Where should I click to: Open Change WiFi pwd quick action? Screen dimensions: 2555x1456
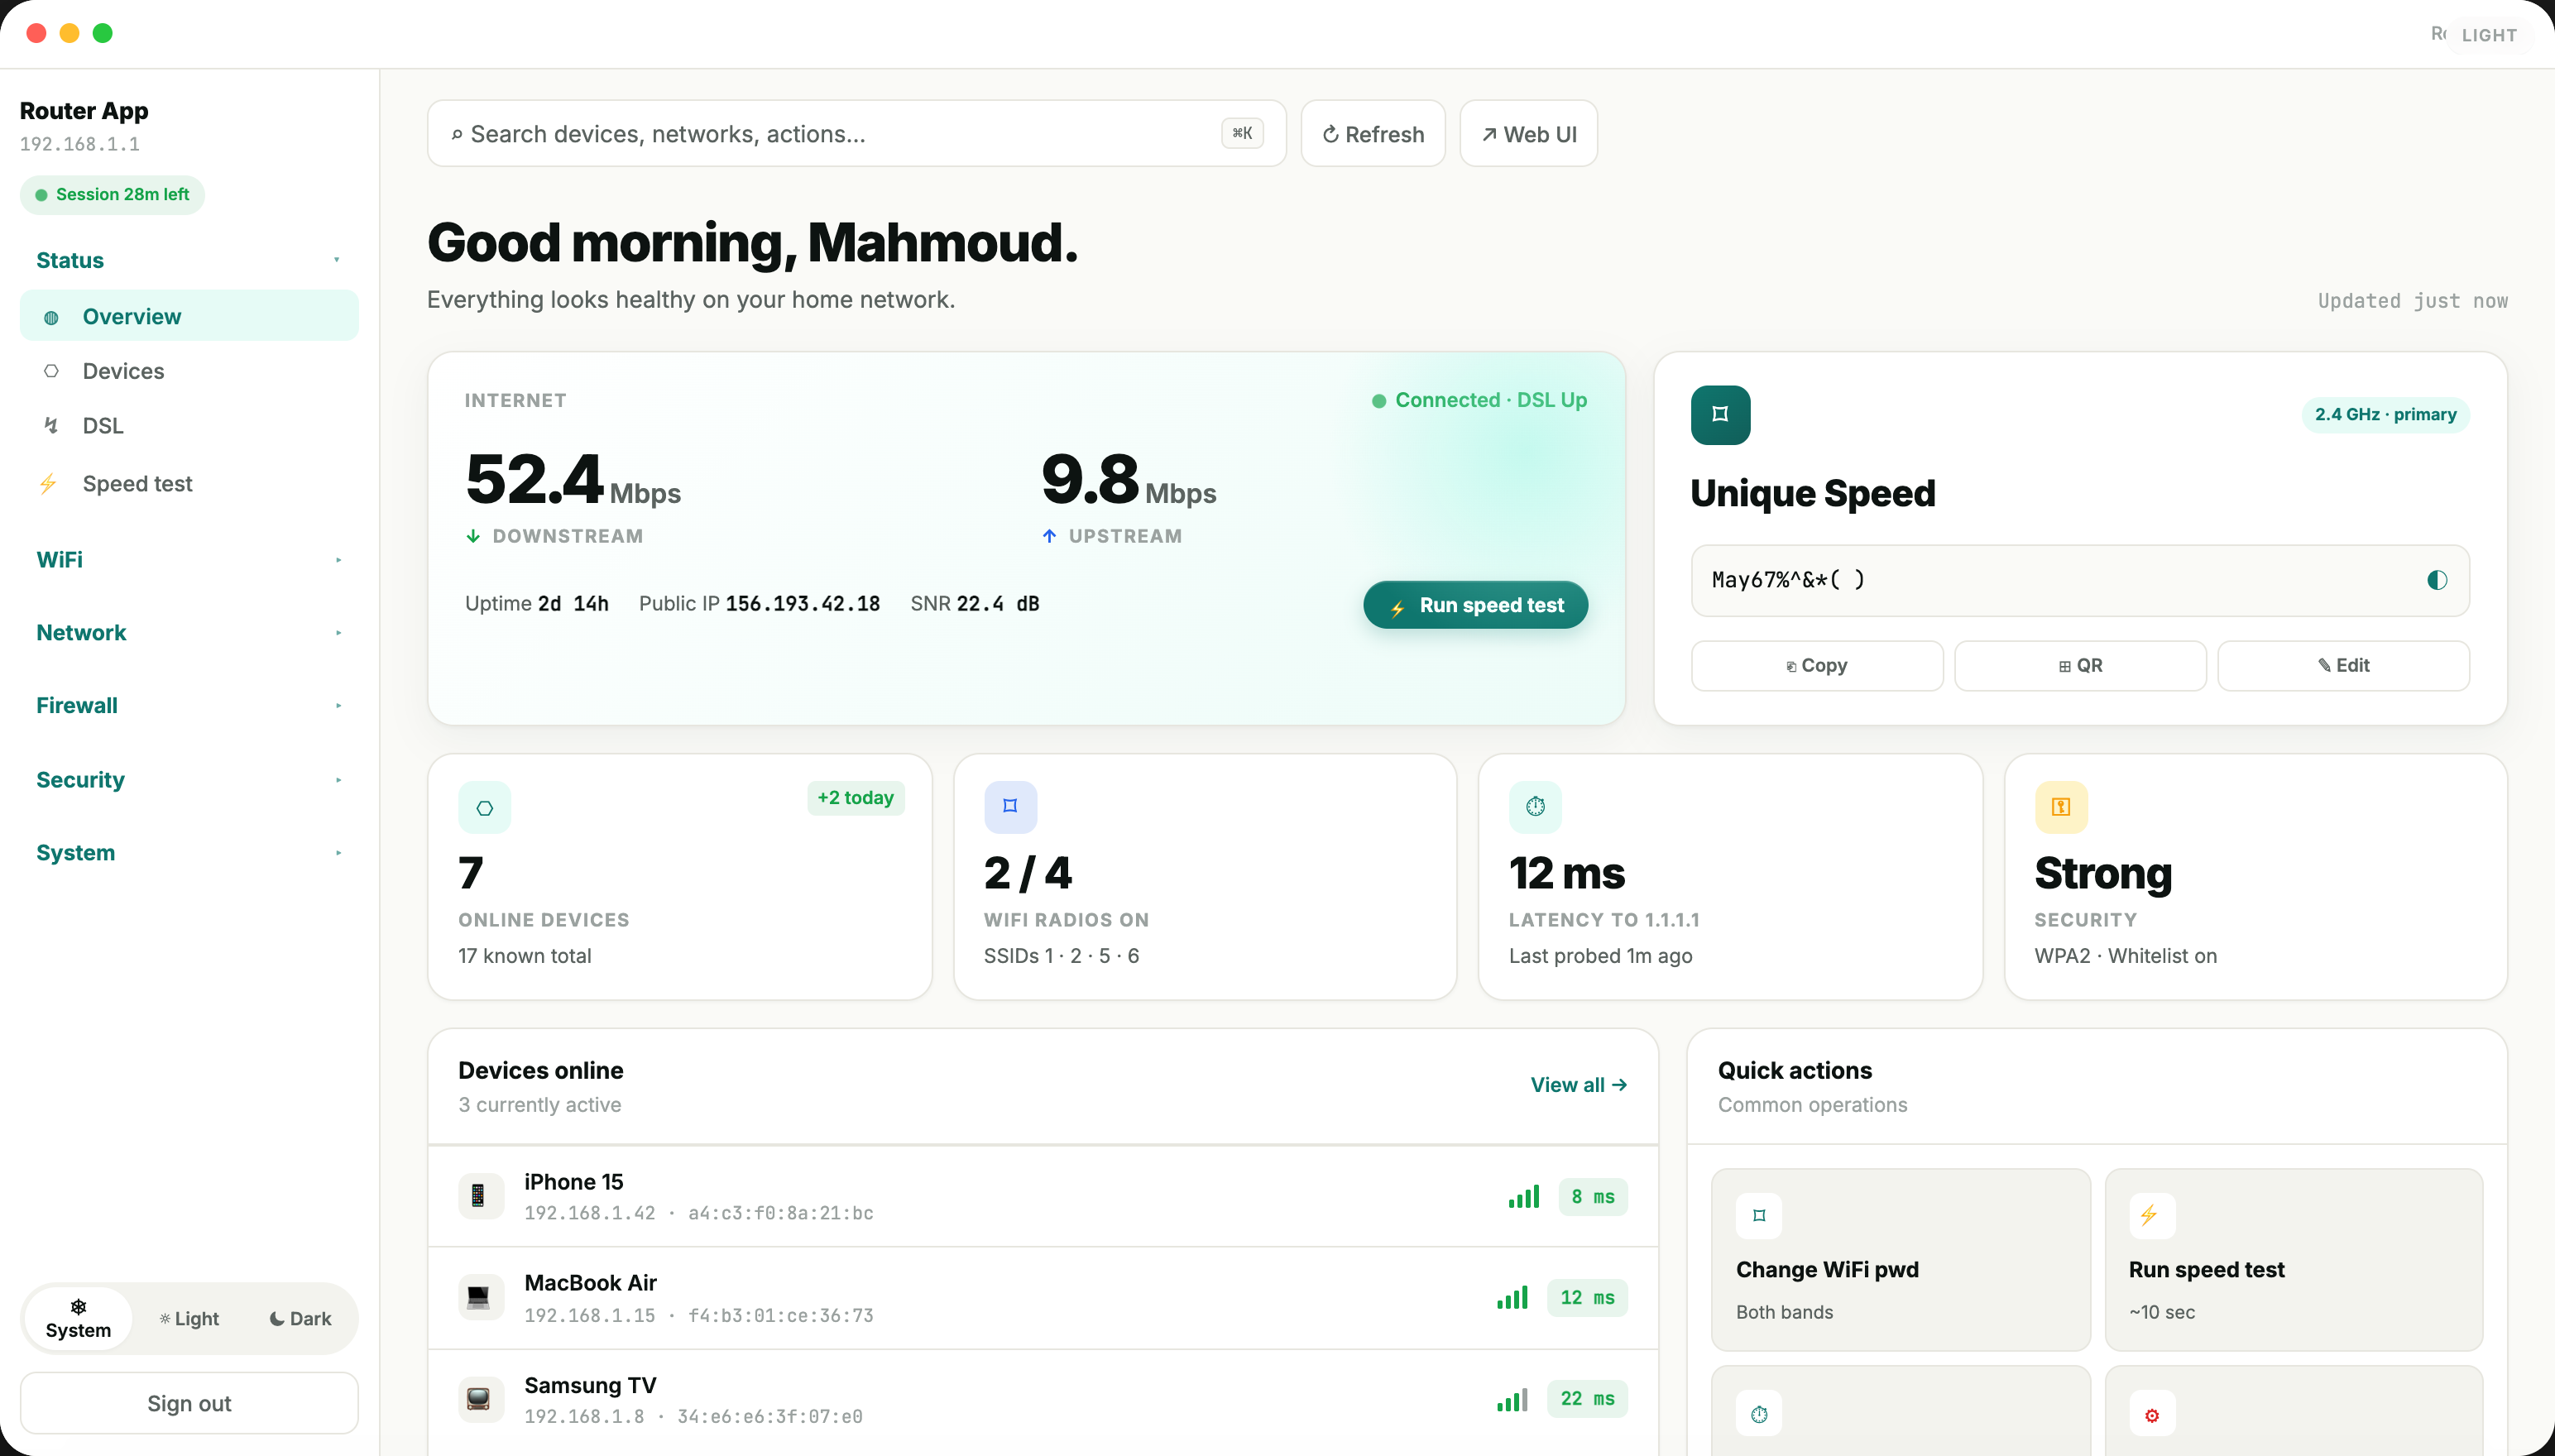[x=1900, y=1260]
